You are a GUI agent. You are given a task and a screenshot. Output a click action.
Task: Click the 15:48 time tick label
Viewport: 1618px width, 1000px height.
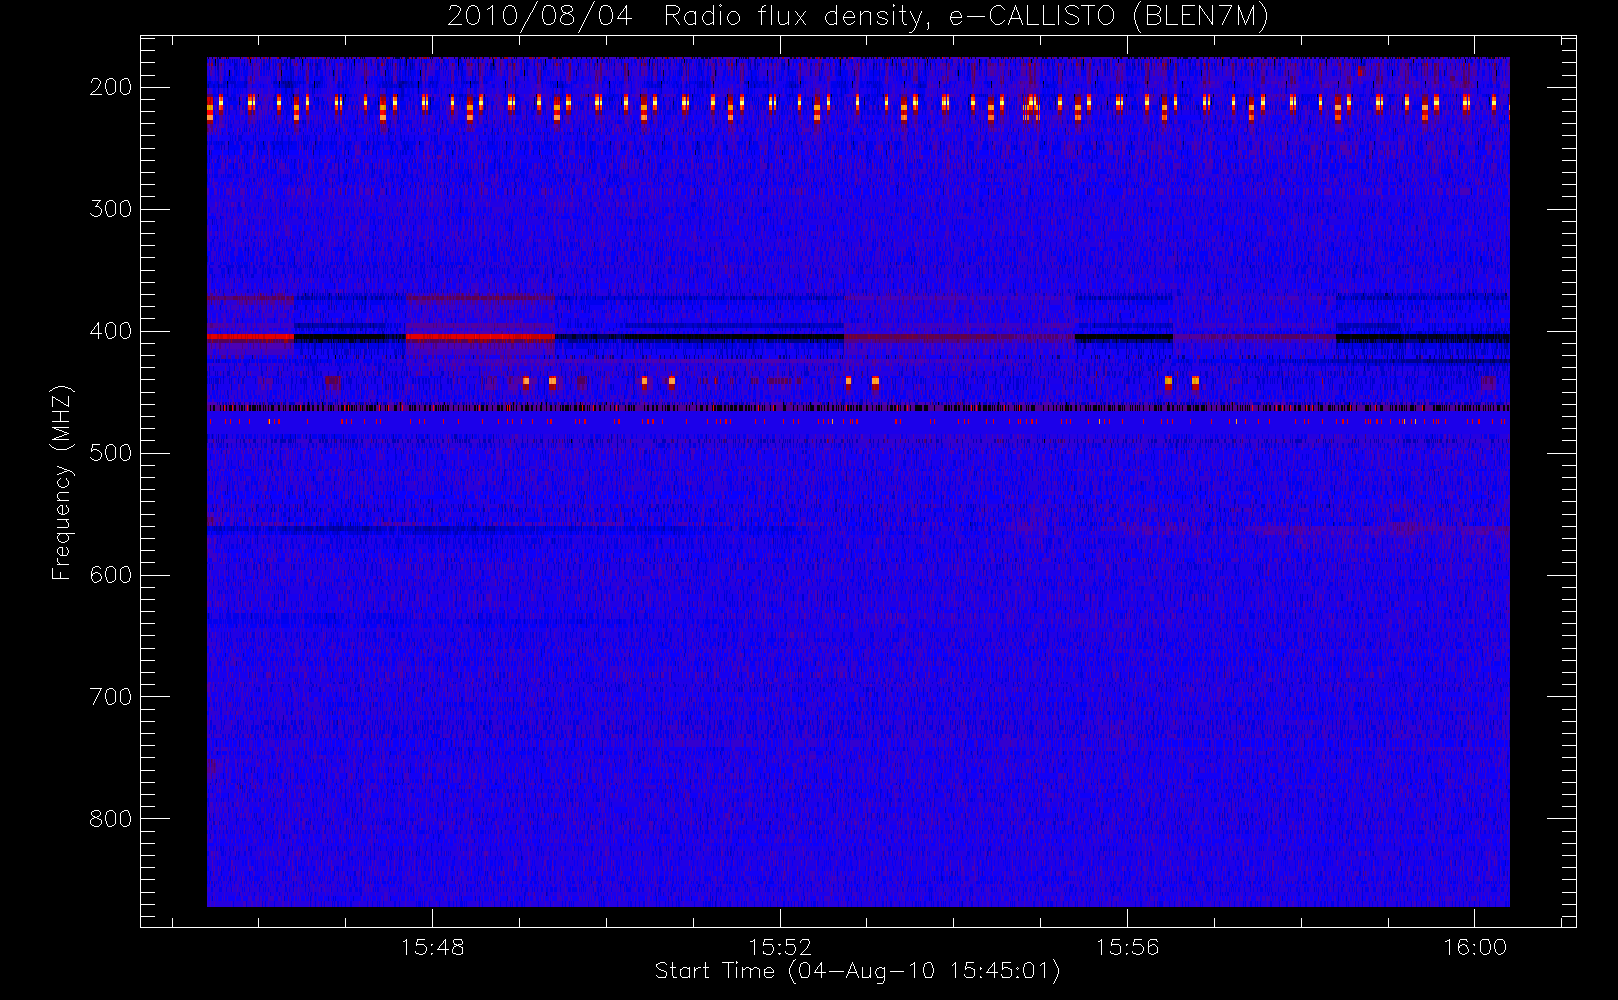coord(432,947)
